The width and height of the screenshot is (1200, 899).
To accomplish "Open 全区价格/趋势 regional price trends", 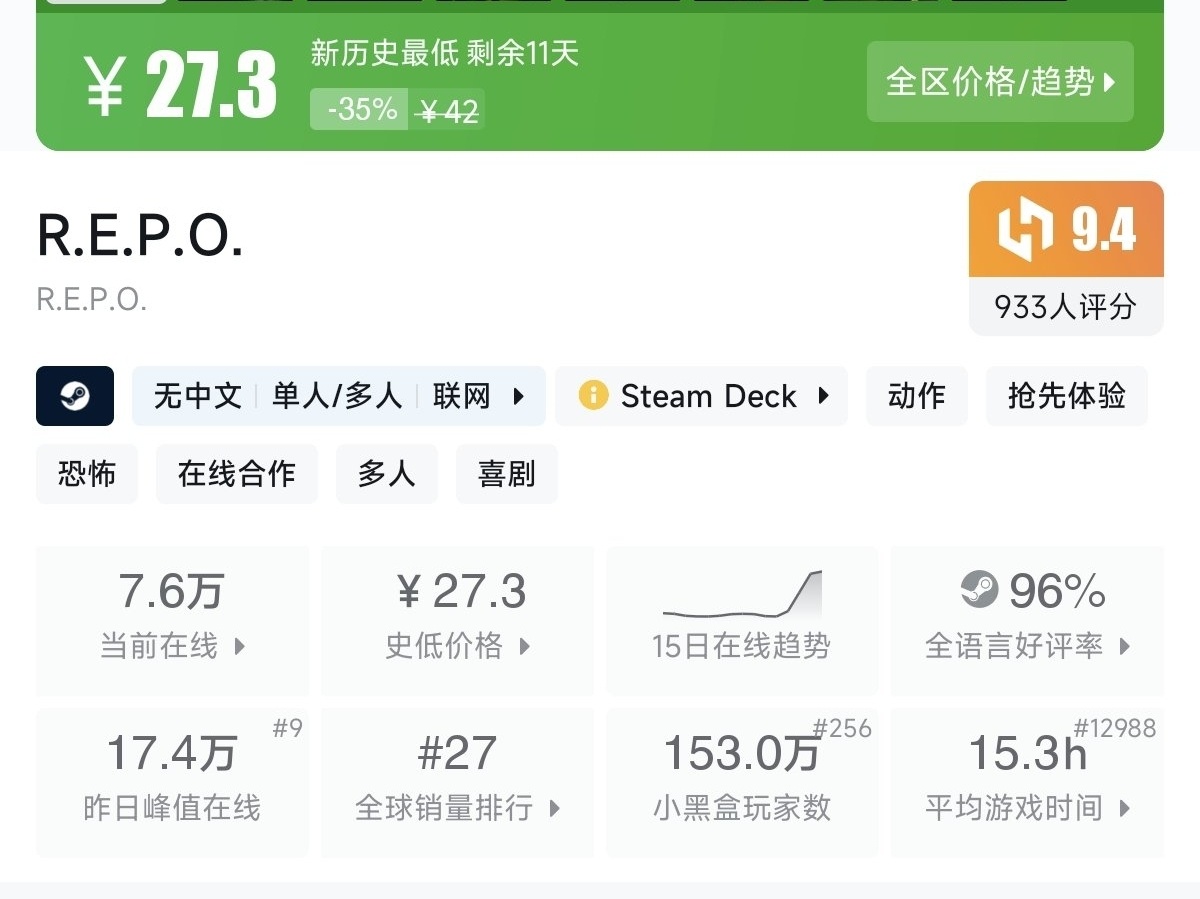I will tap(1000, 82).
